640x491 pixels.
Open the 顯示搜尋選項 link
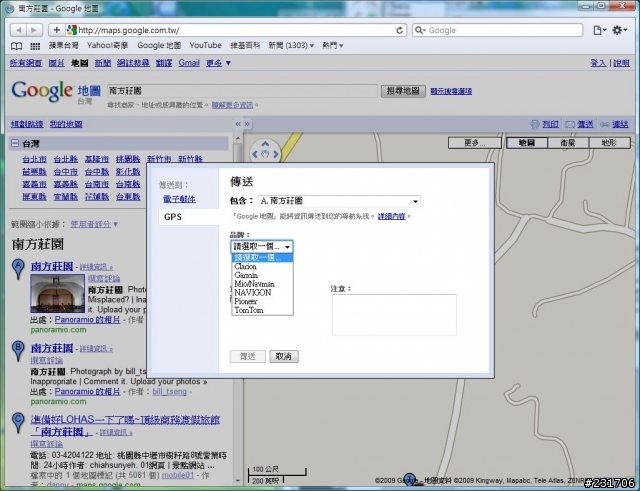pyautogui.click(x=451, y=91)
